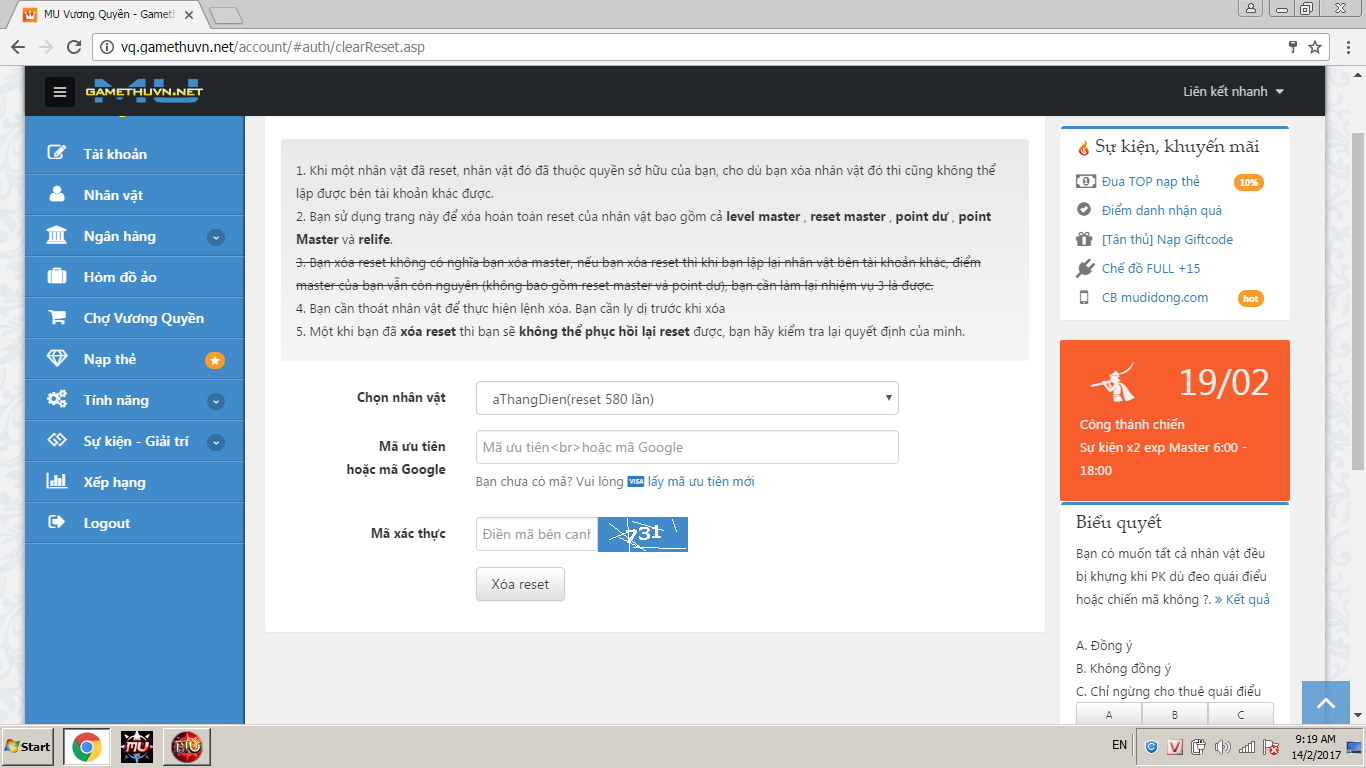Open the Nhân vật menu item
Screen dimensions: 1366x768
(113, 195)
